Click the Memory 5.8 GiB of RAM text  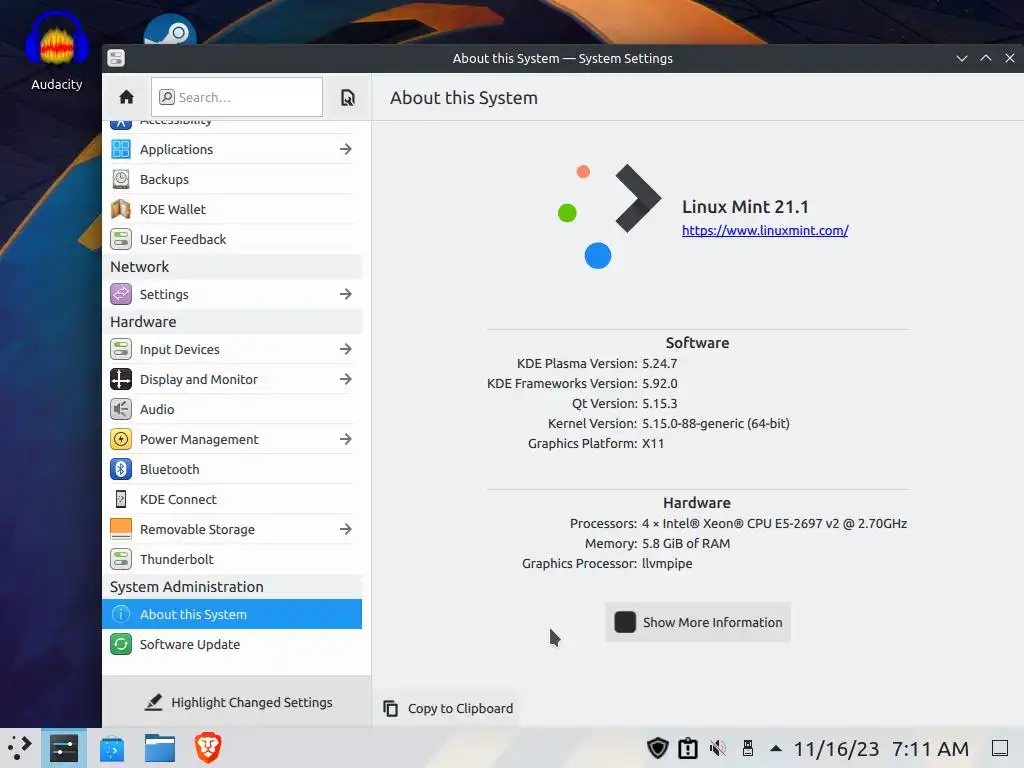[686, 543]
